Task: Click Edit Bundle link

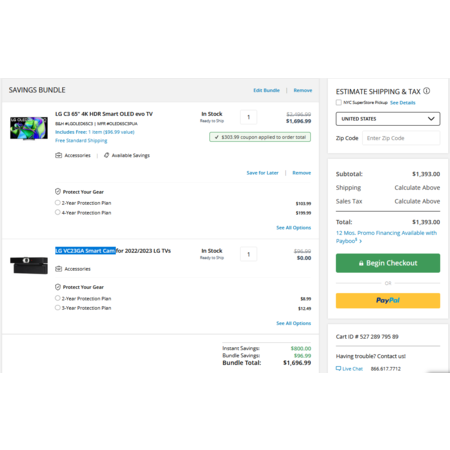Action: pos(266,90)
